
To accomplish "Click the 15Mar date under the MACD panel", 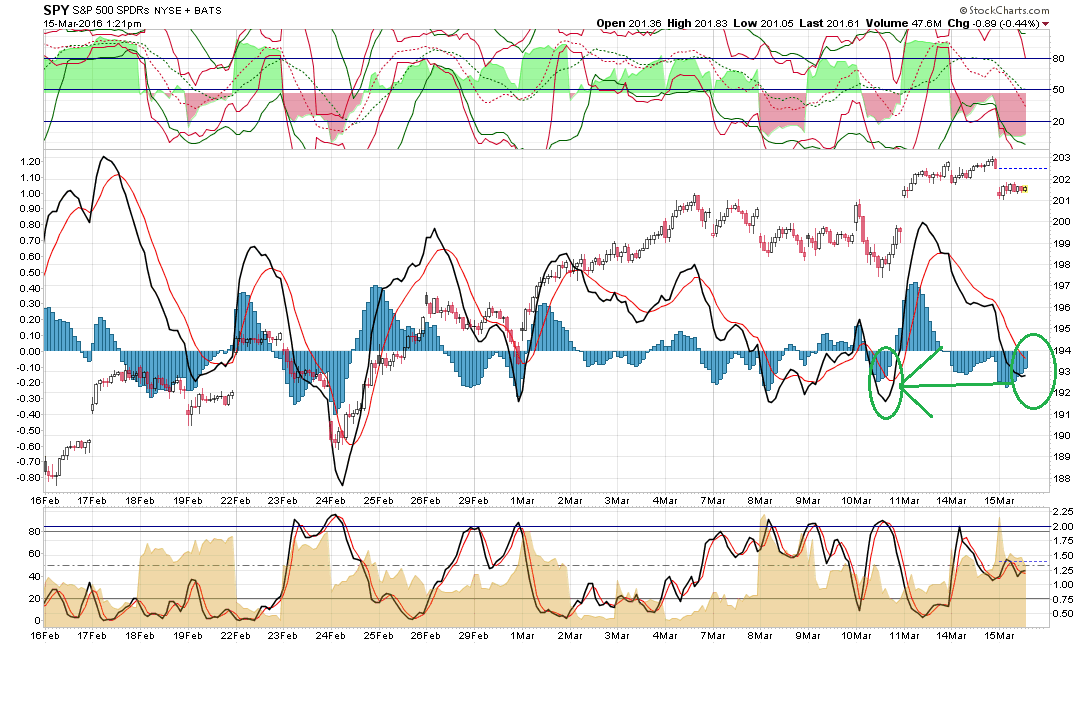I will (x=999, y=500).
